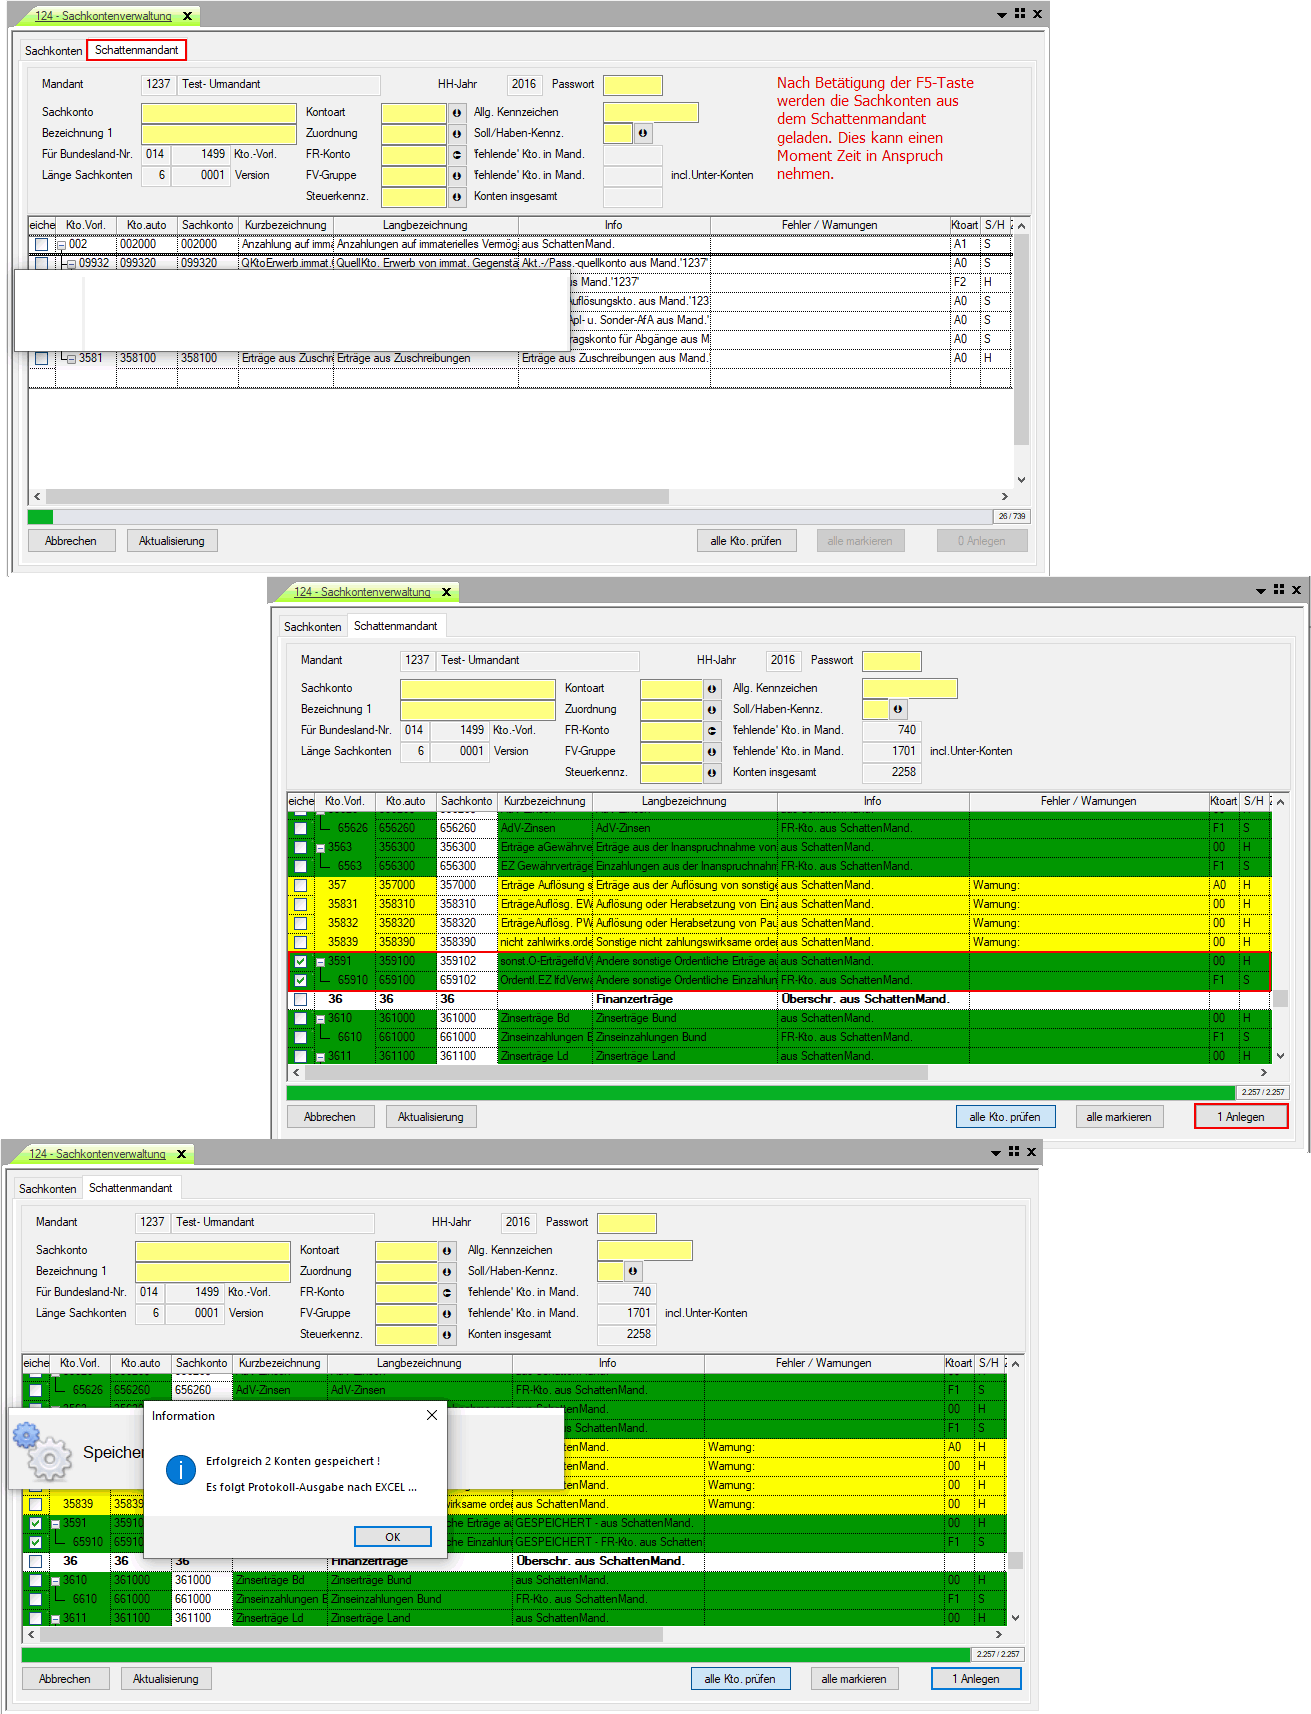Check the box for row 002
The width and height of the screenshot is (1311, 1714).
click(x=41, y=245)
